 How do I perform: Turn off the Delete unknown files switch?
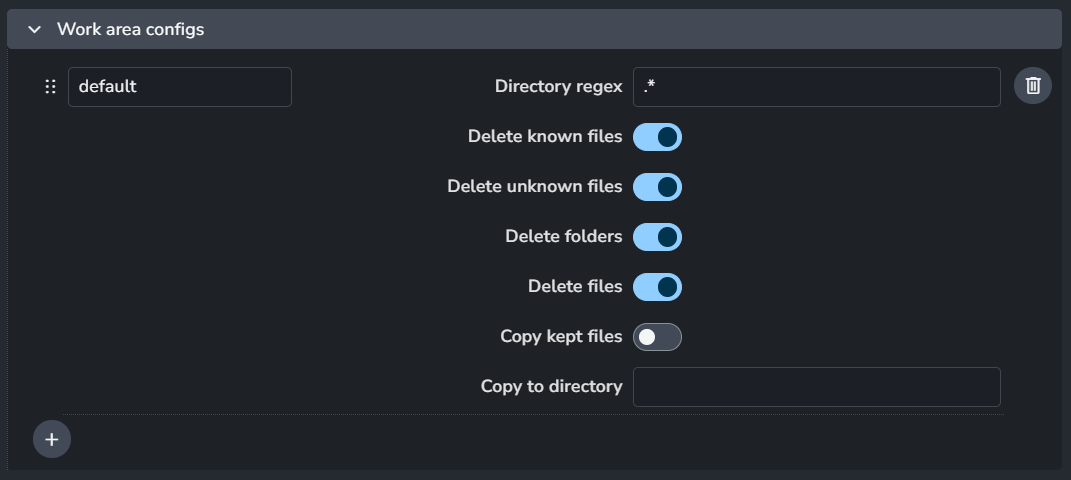[657, 187]
